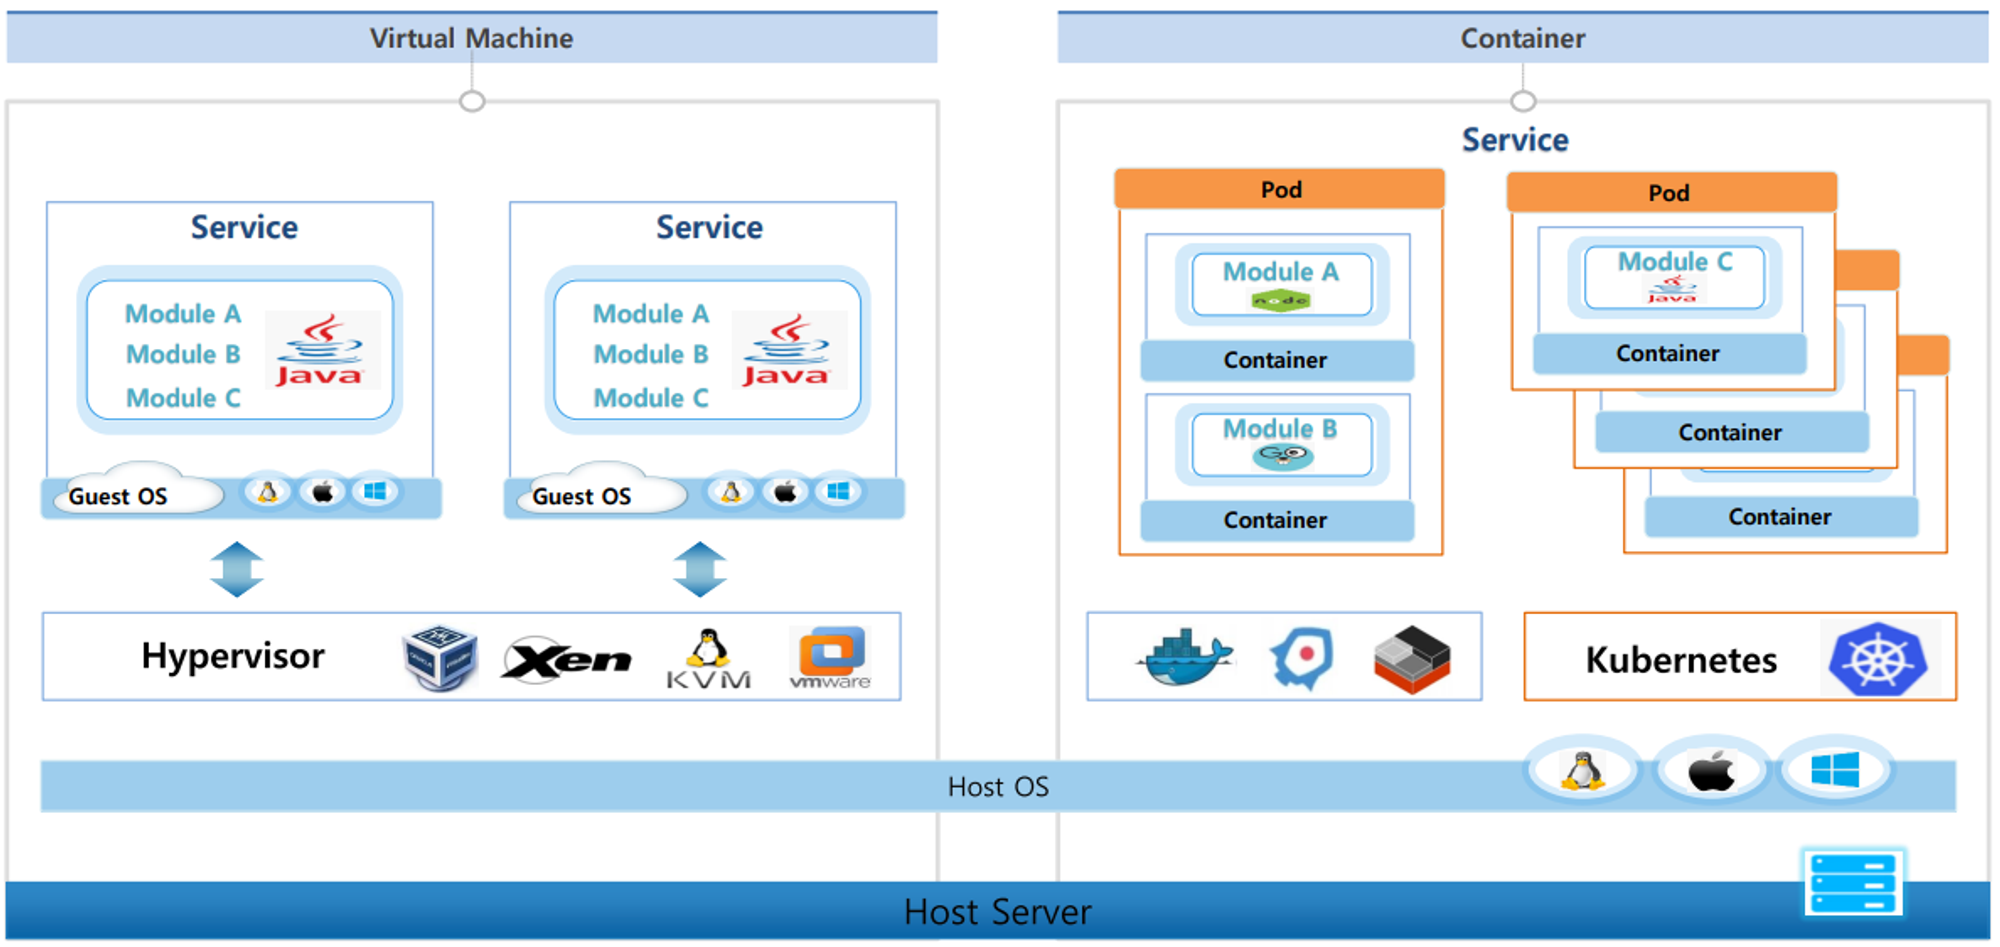Click the Apple icon in the left Guest OS bar
The height and width of the screenshot is (947, 2000).
(x=322, y=492)
